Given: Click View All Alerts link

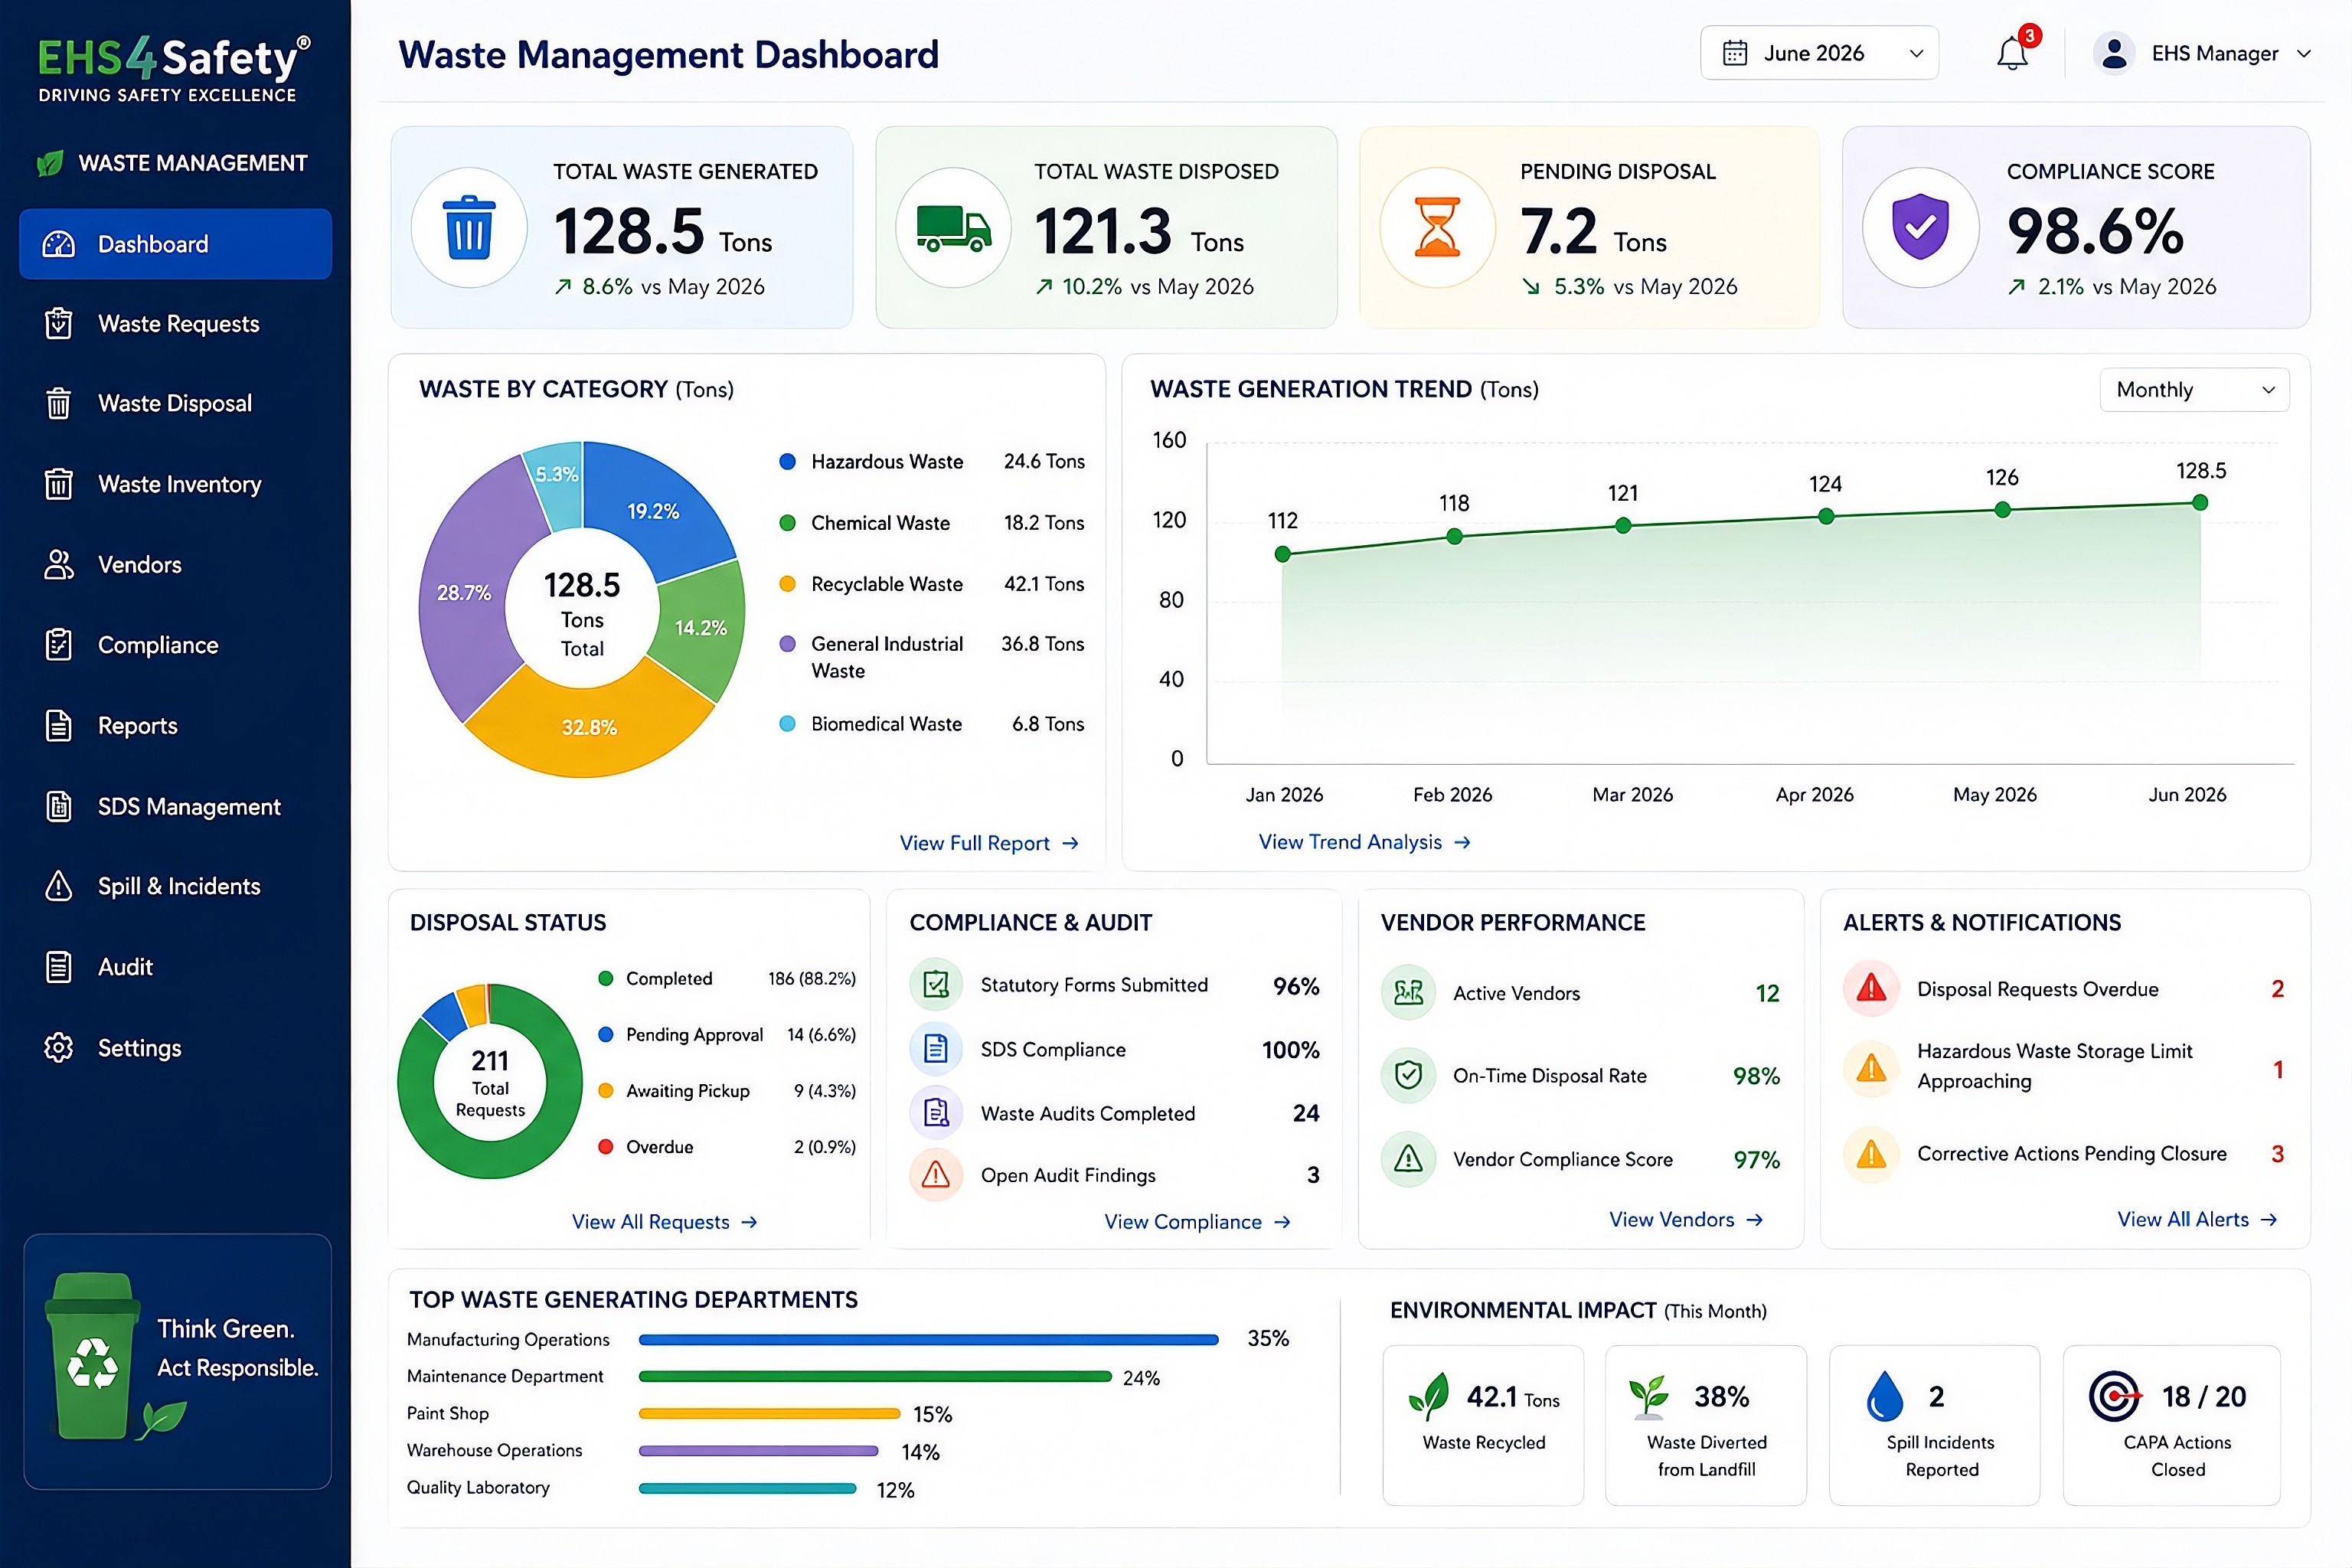Looking at the screenshot, I should (x=2197, y=1219).
